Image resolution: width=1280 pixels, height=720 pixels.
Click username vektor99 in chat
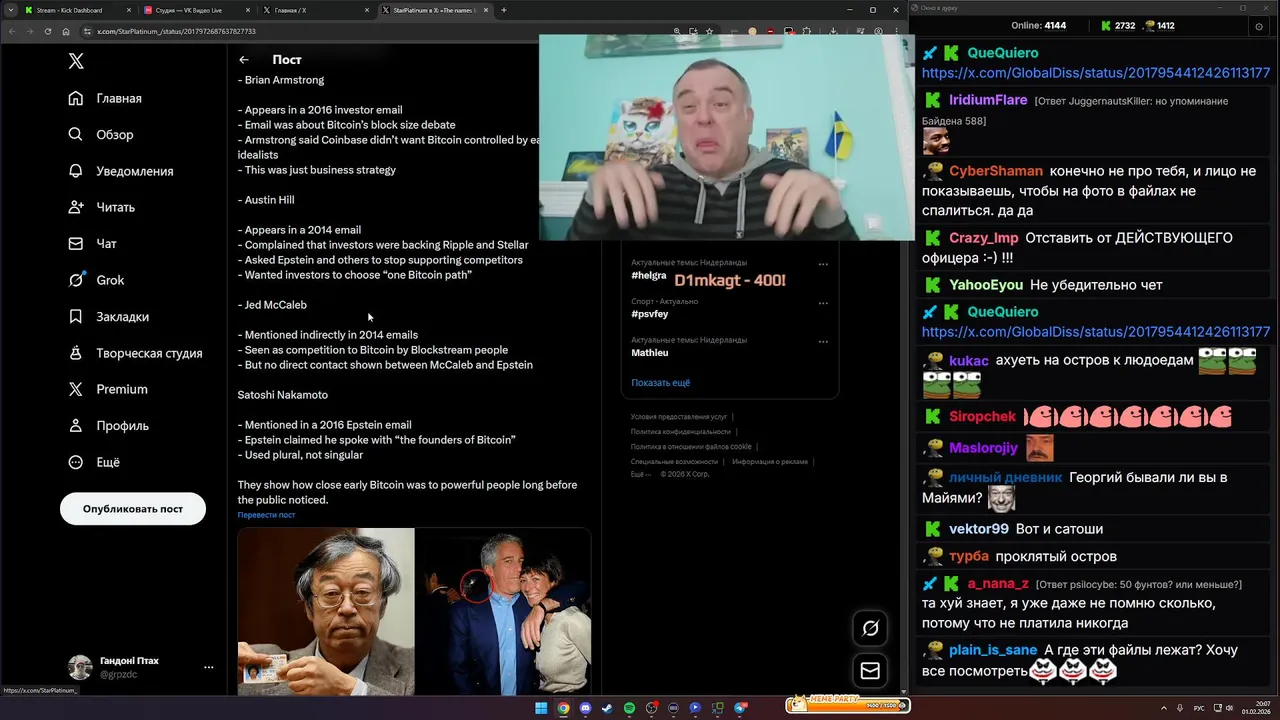pyautogui.click(x=979, y=528)
